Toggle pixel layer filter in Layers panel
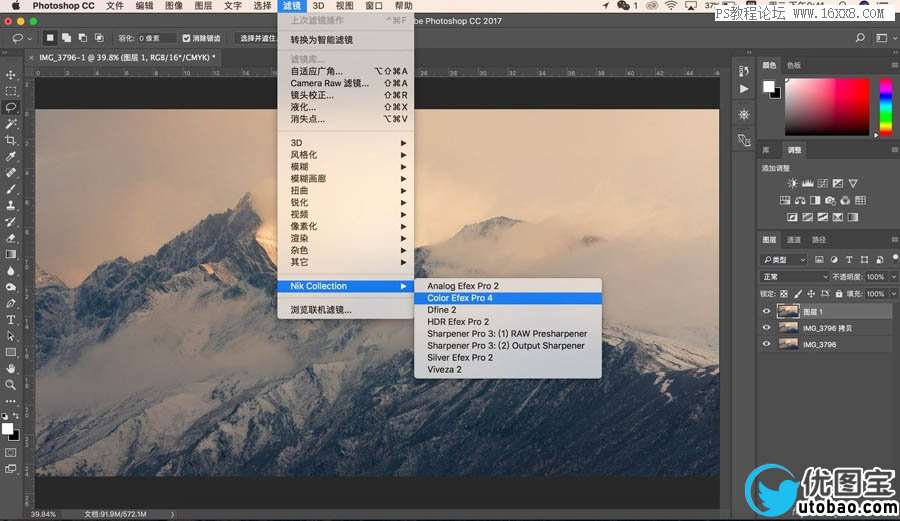The width and height of the screenshot is (900, 521). point(819,260)
